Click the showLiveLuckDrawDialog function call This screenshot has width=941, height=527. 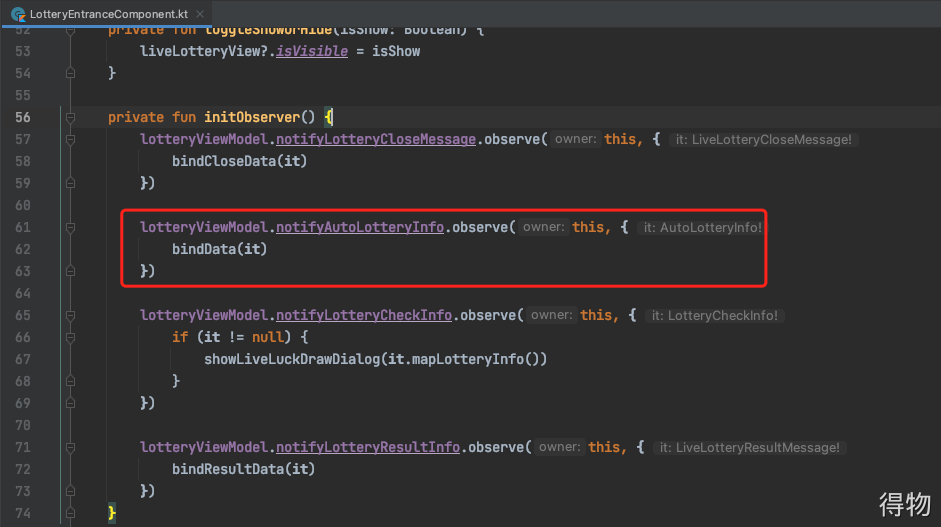(291, 359)
